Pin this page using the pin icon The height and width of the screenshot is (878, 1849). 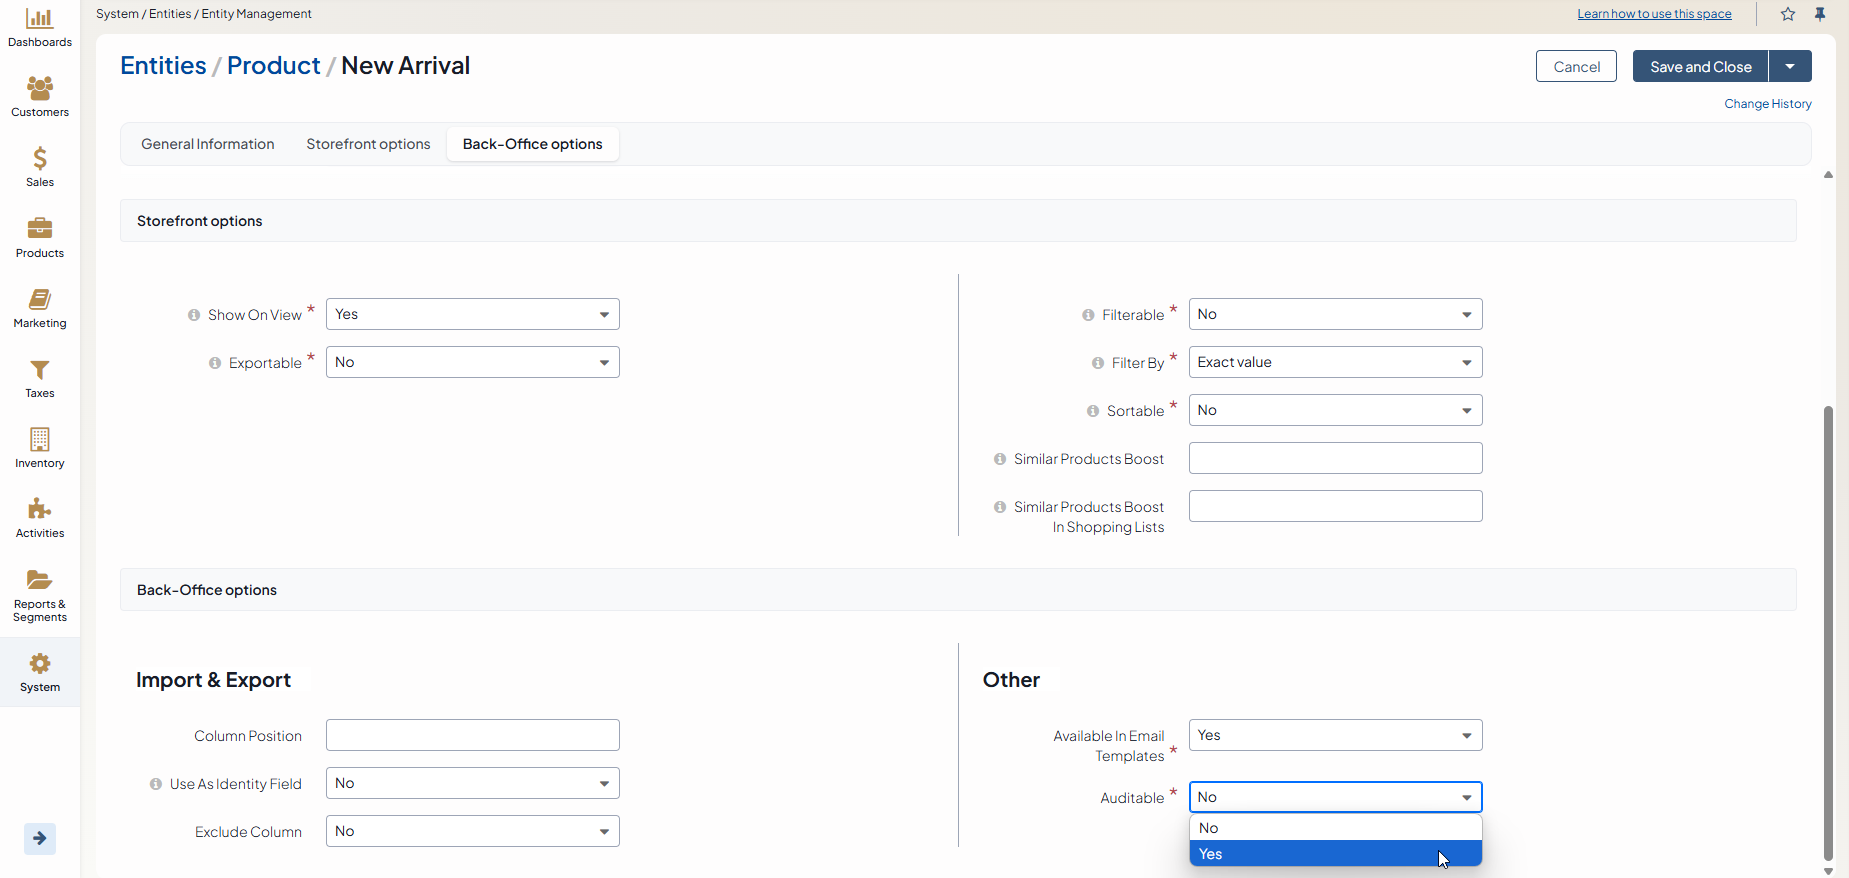tap(1820, 14)
